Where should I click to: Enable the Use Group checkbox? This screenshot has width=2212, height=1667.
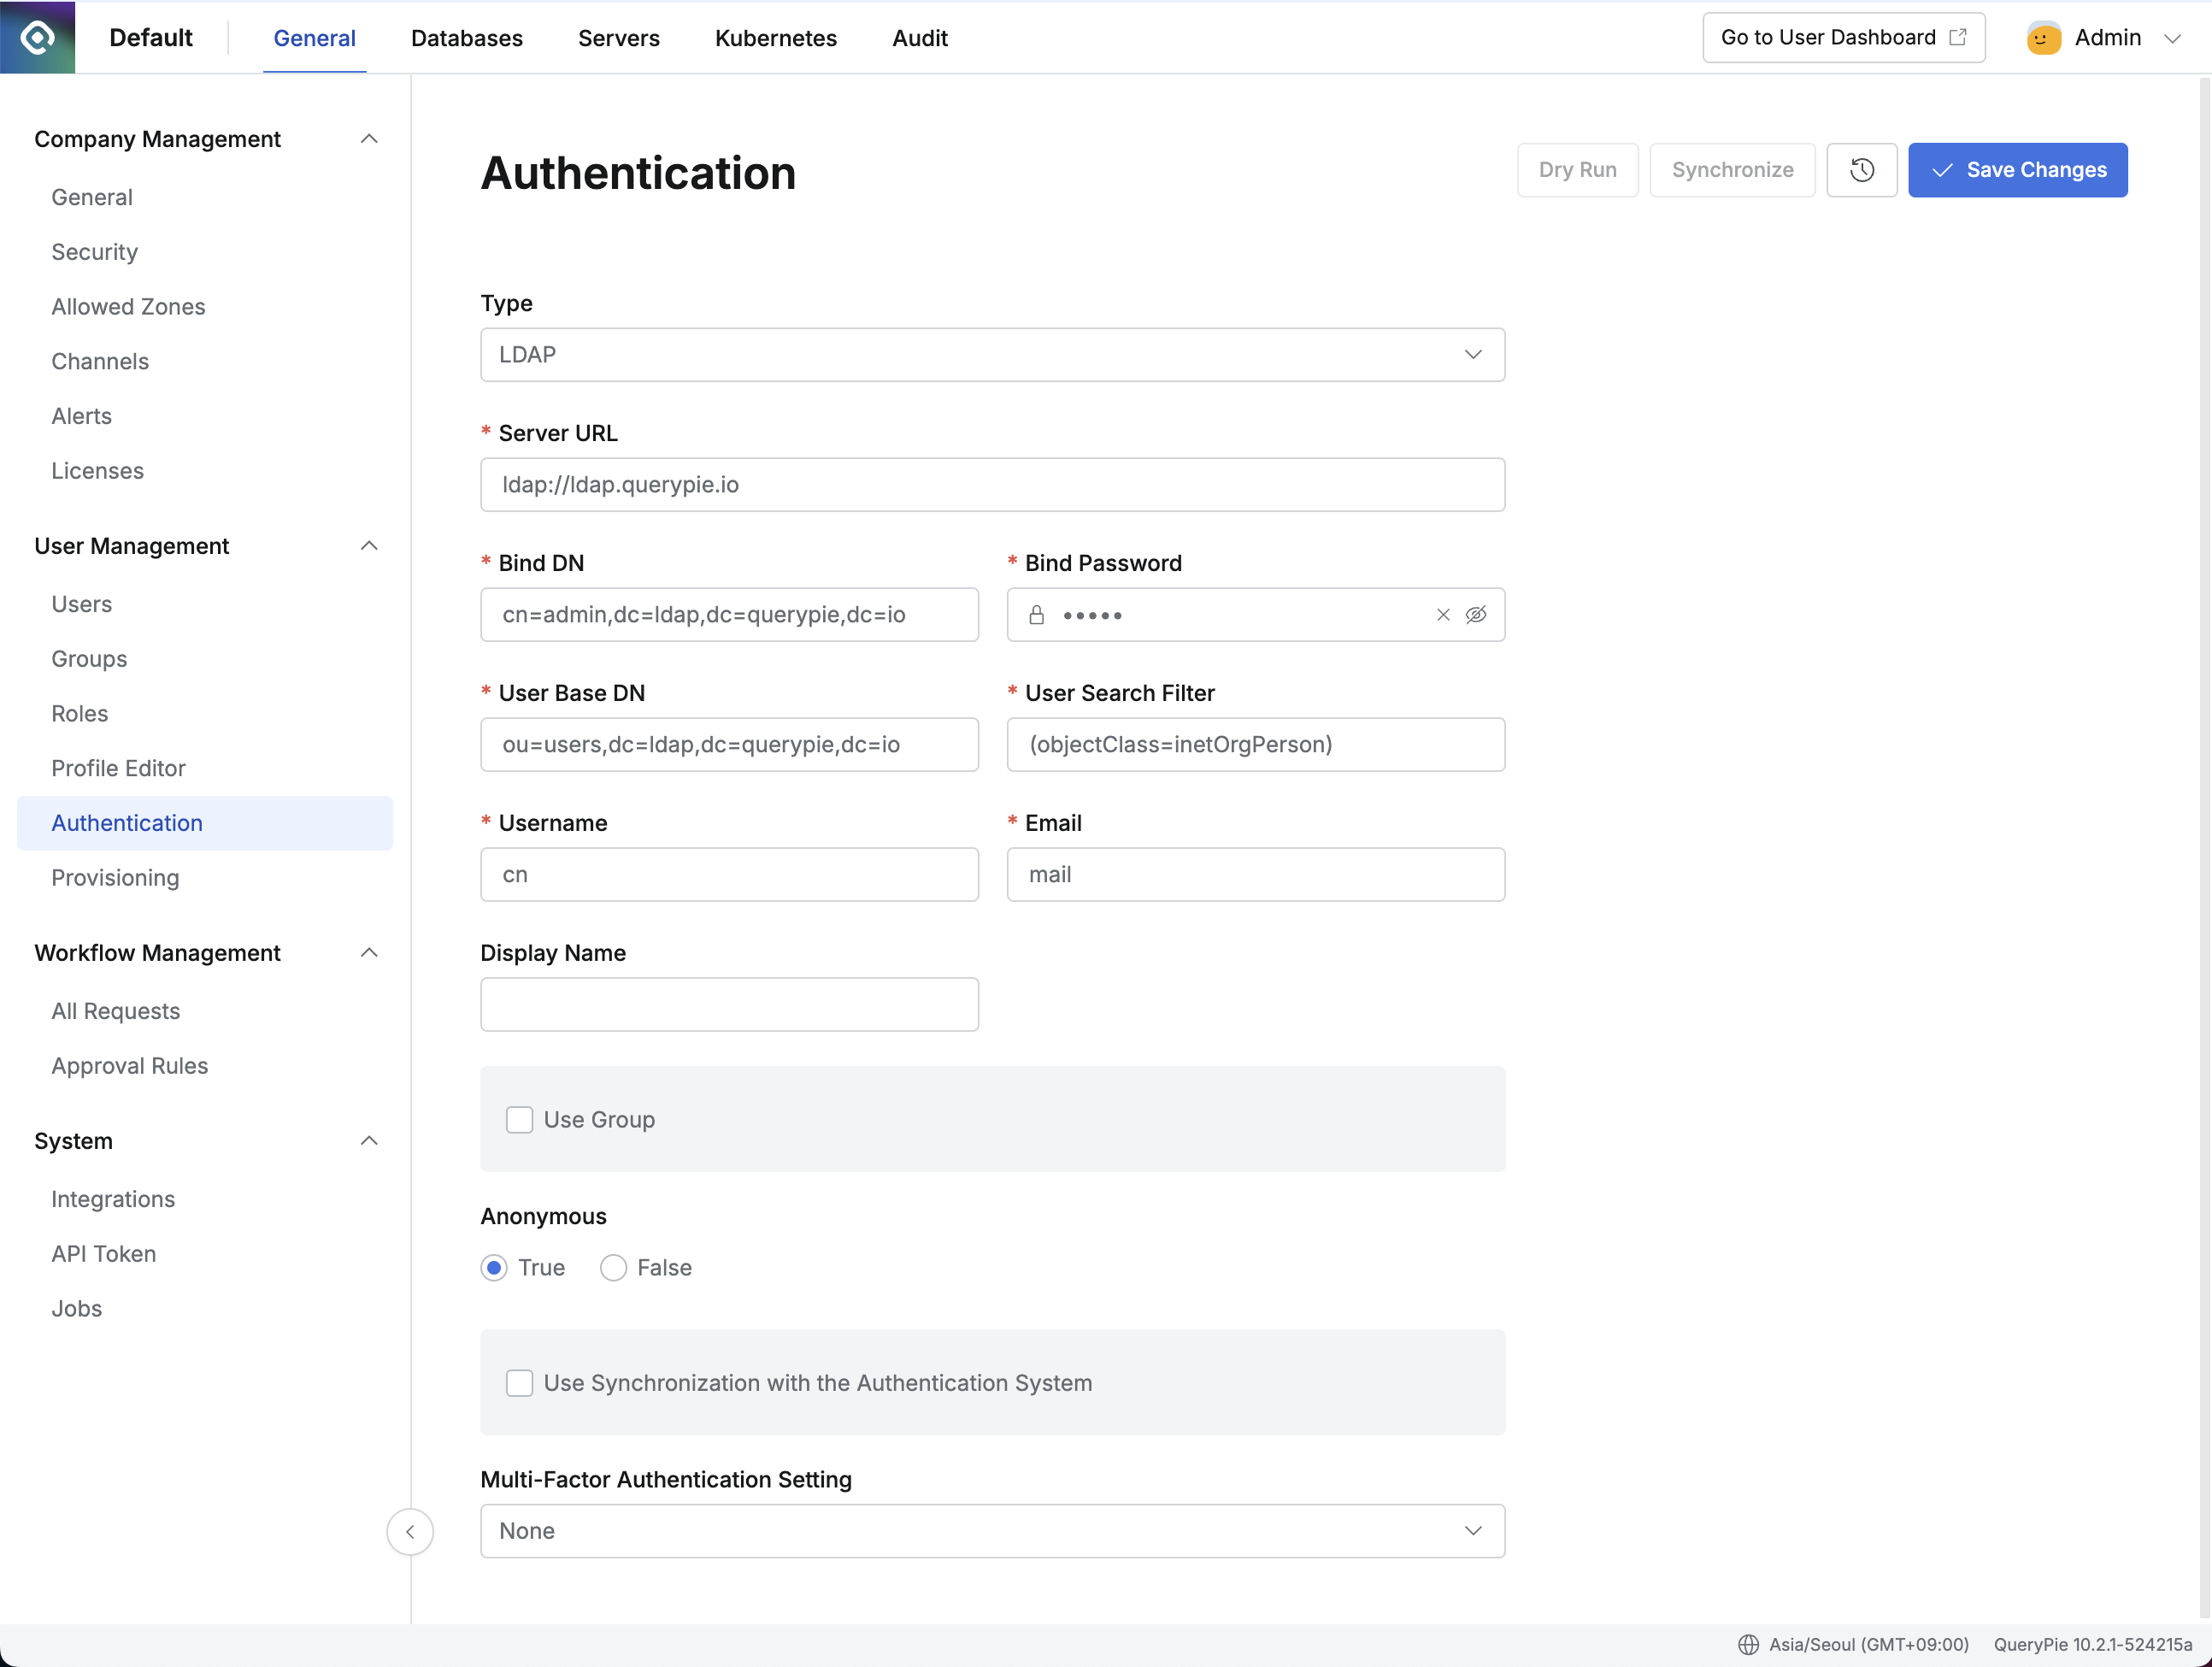(x=519, y=1120)
